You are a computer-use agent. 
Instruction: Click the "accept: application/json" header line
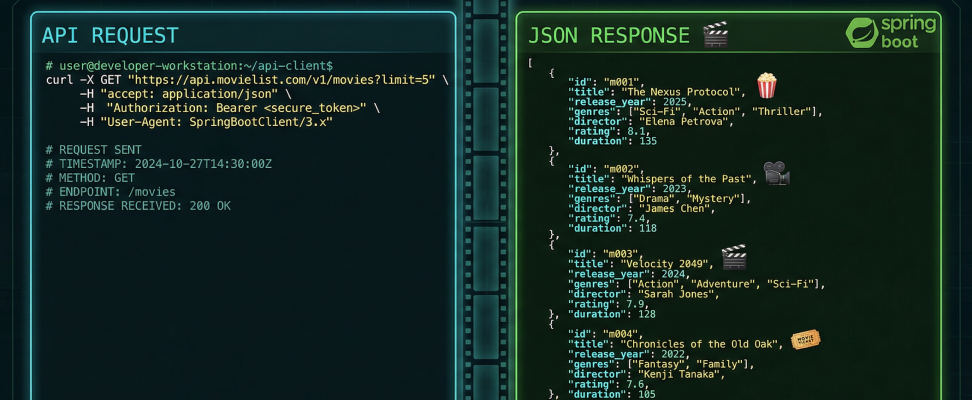185,94
